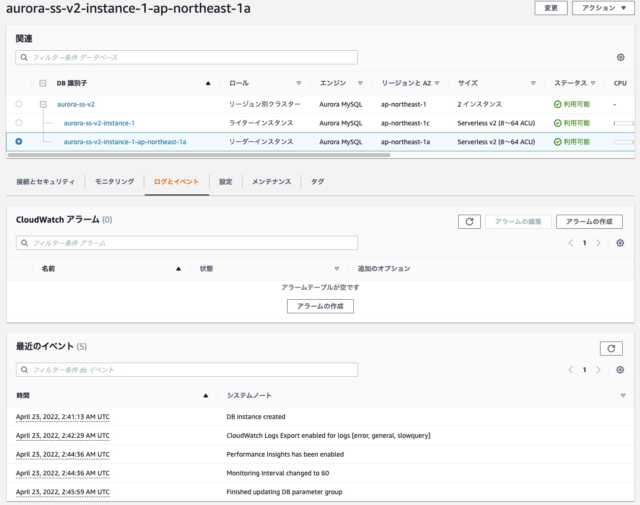Go to next page of recent events
The height and width of the screenshot is (505, 640).
coord(598,370)
